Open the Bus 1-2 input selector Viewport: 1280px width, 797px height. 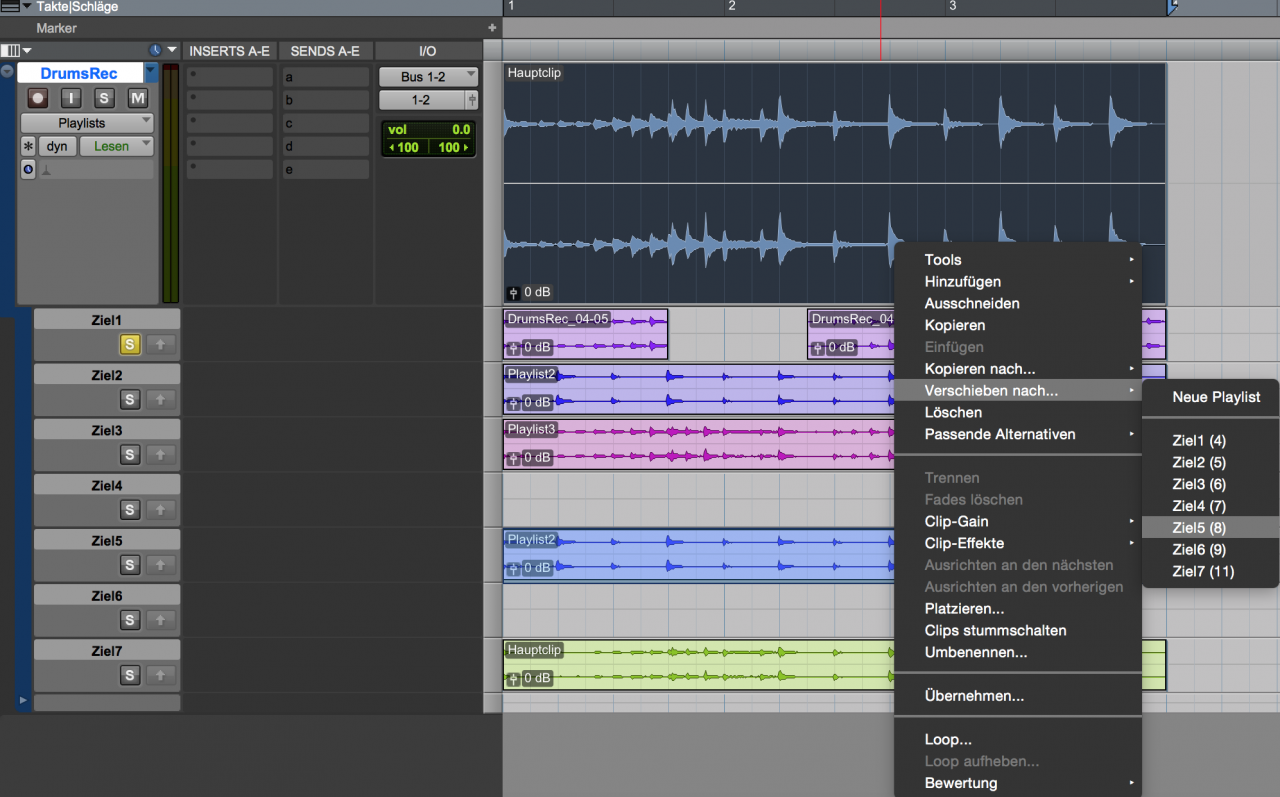point(428,77)
